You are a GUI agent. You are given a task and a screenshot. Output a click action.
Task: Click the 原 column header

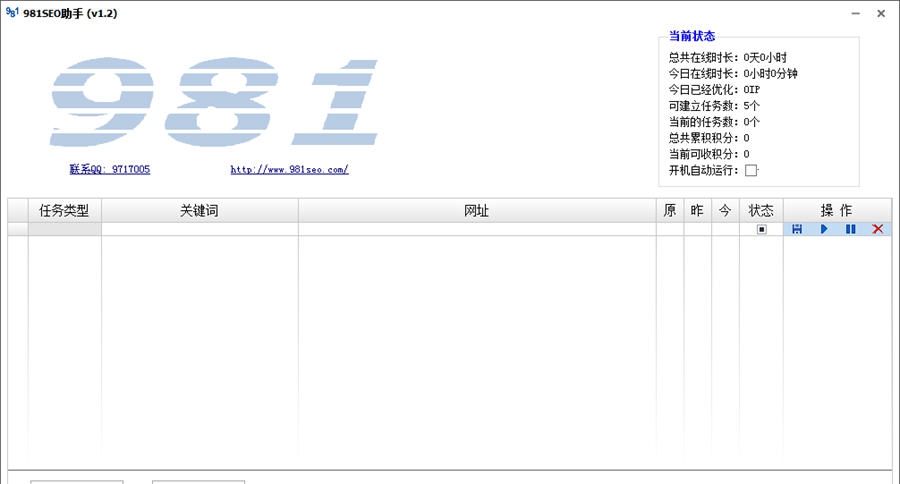click(670, 211)
